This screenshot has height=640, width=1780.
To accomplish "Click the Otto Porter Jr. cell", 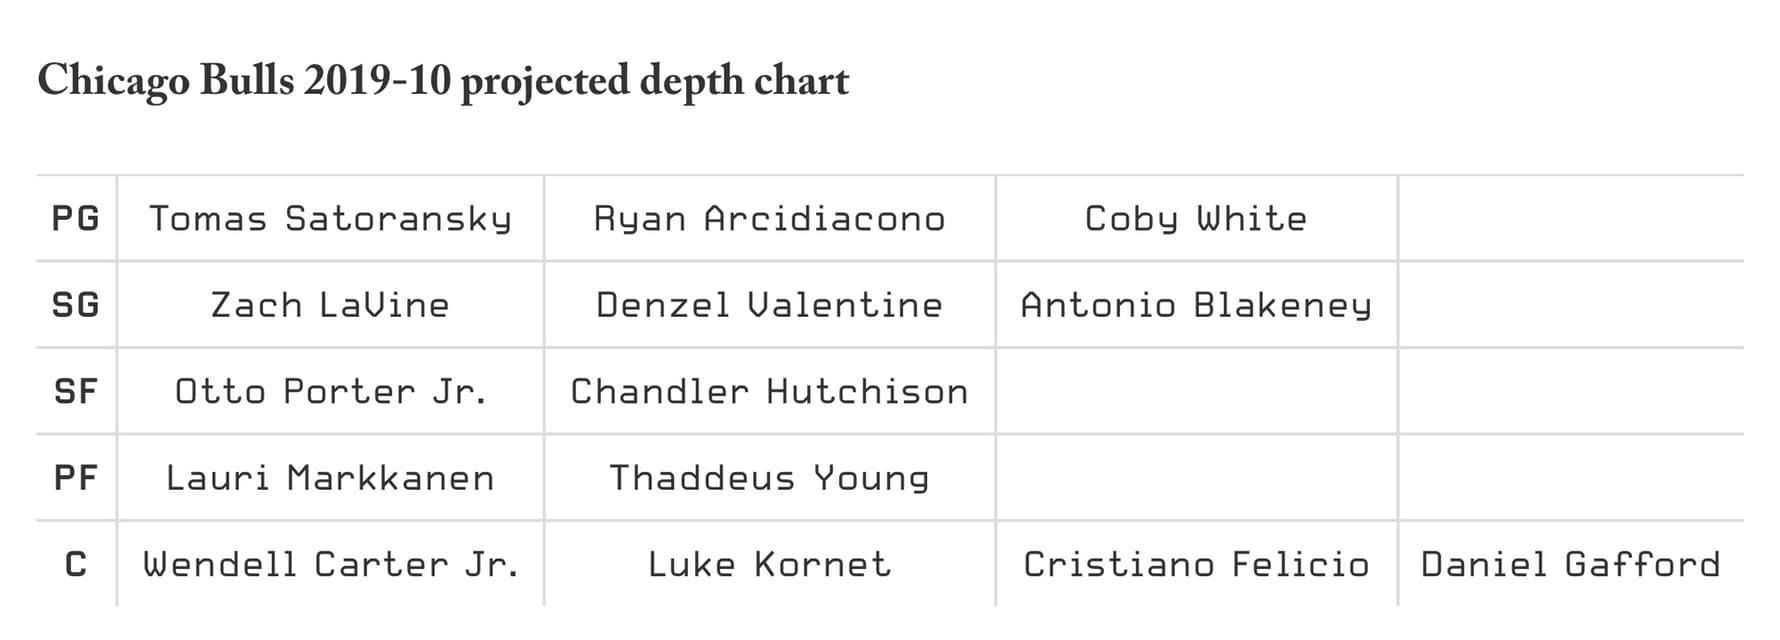I will pyautogui.click(x=331, y=391).
